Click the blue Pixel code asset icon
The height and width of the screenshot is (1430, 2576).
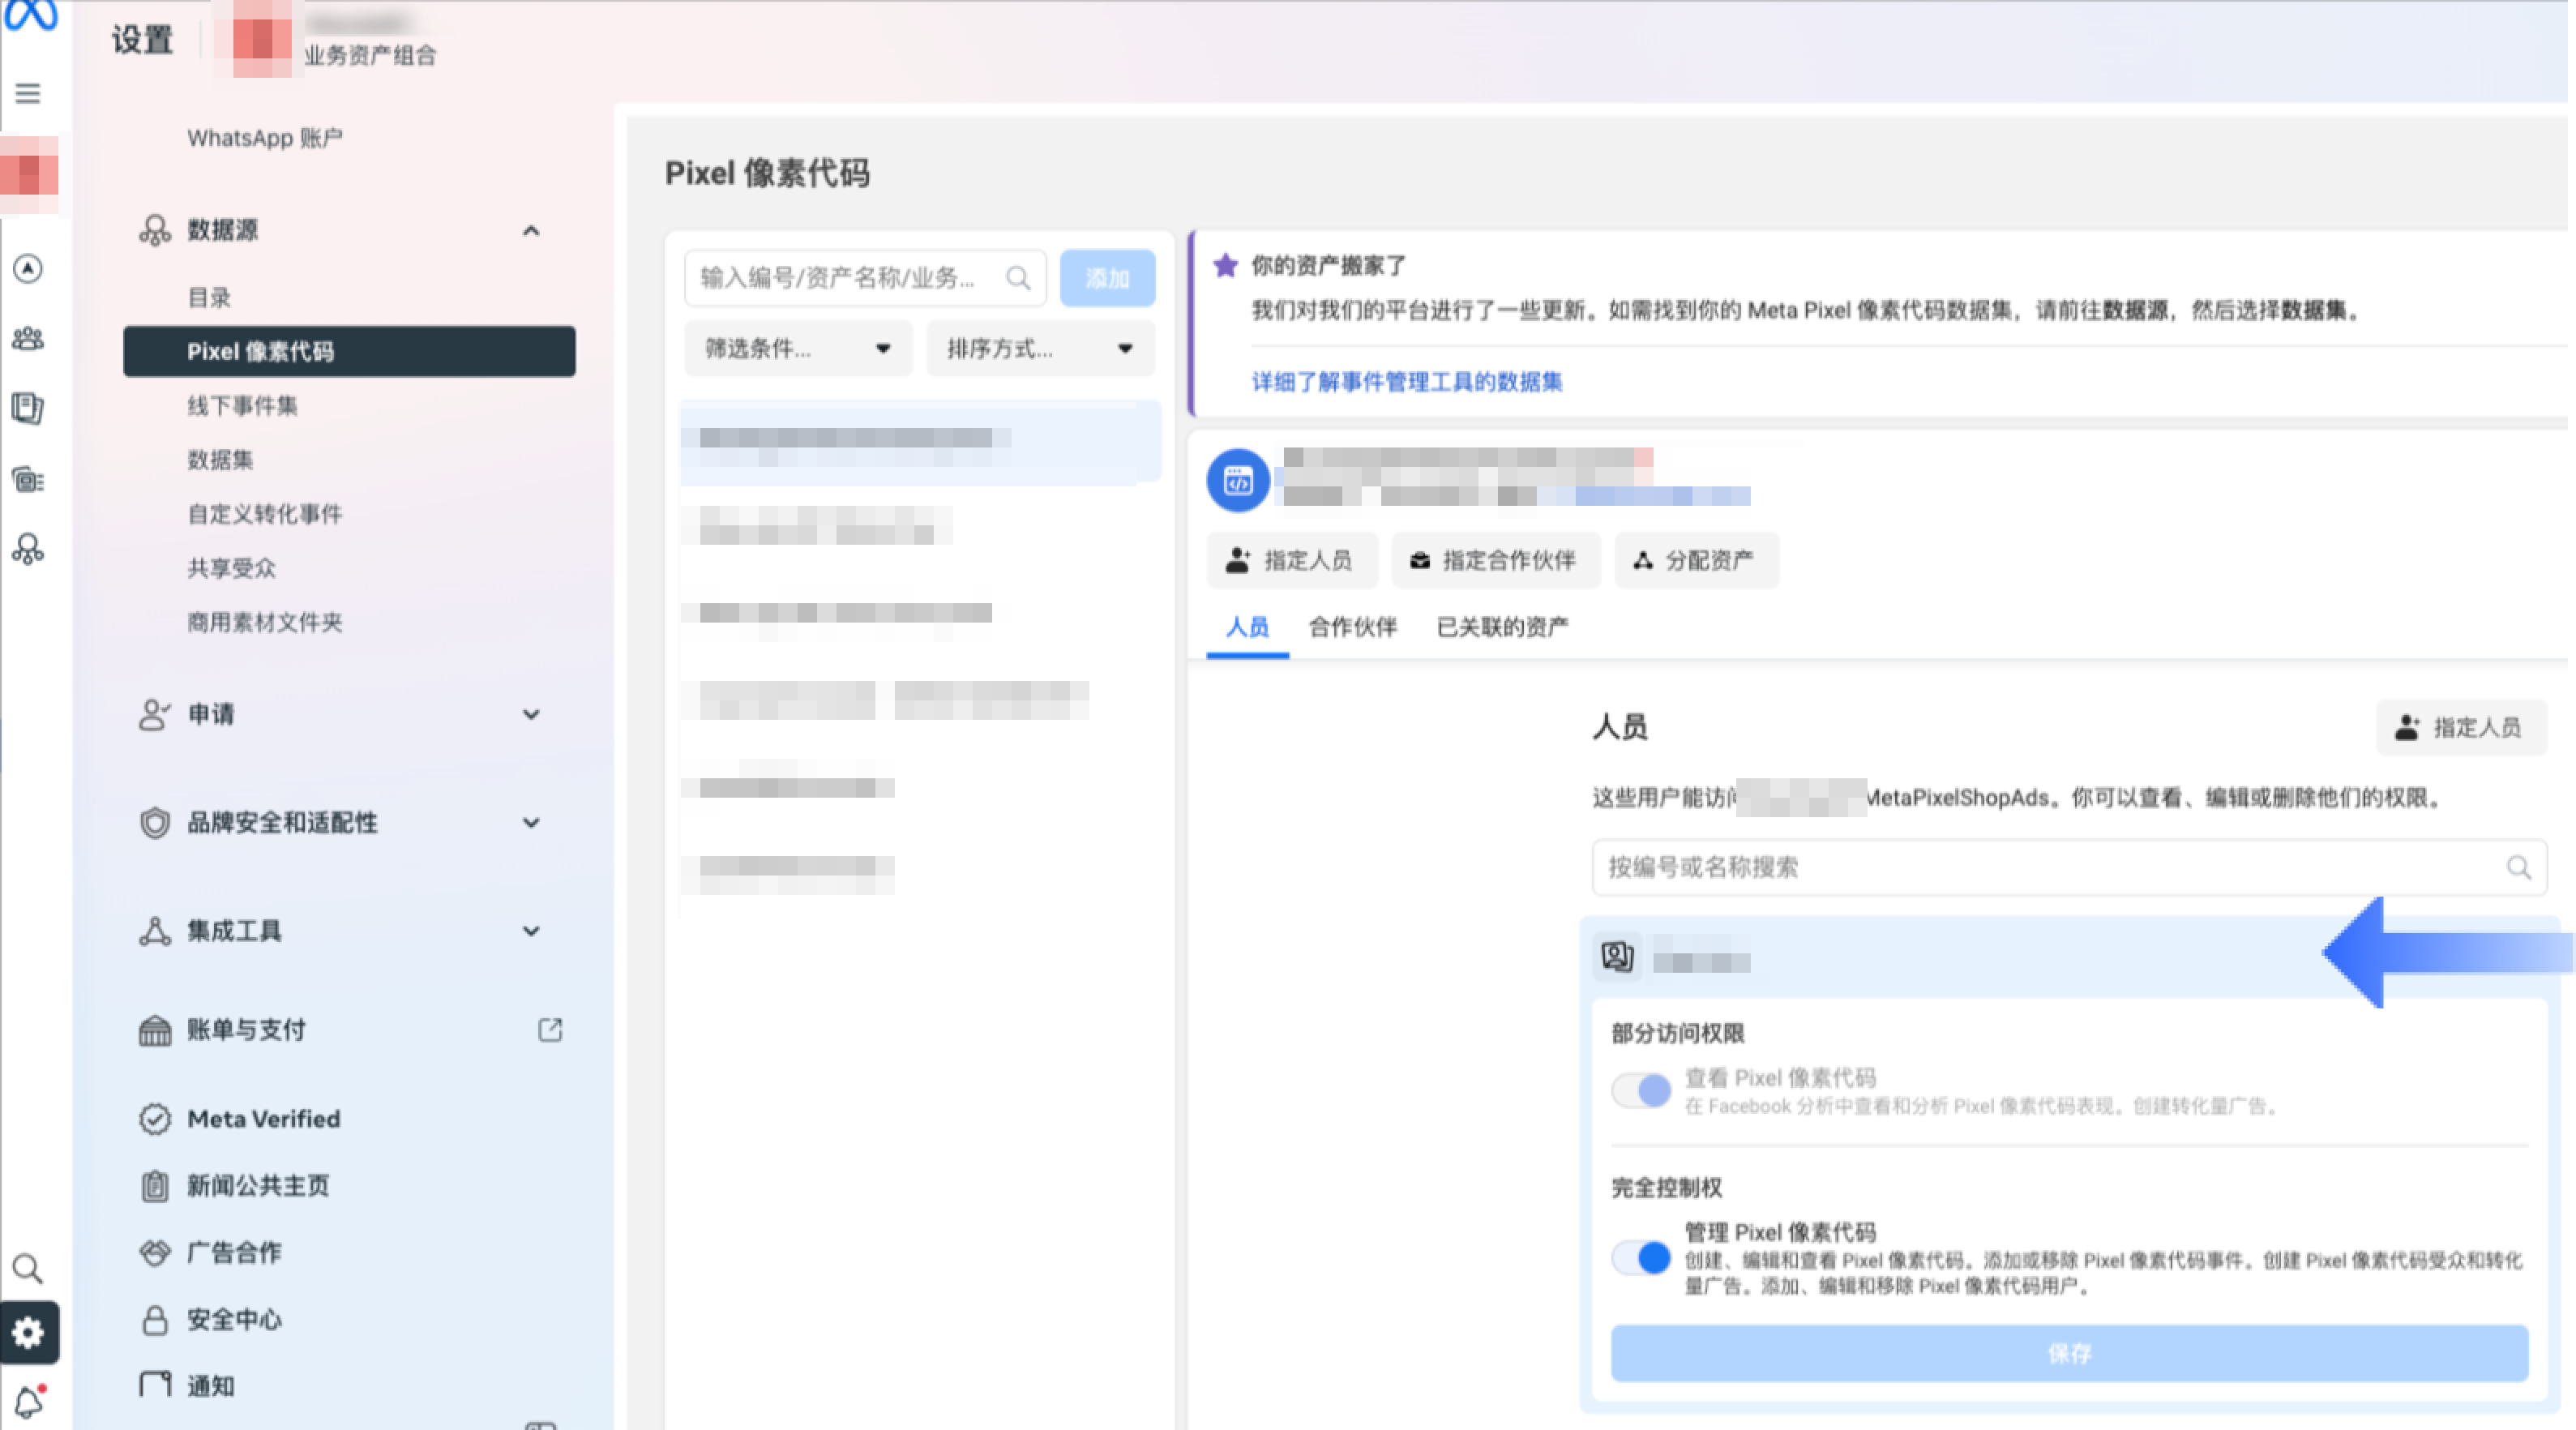tap(1238, 481)
